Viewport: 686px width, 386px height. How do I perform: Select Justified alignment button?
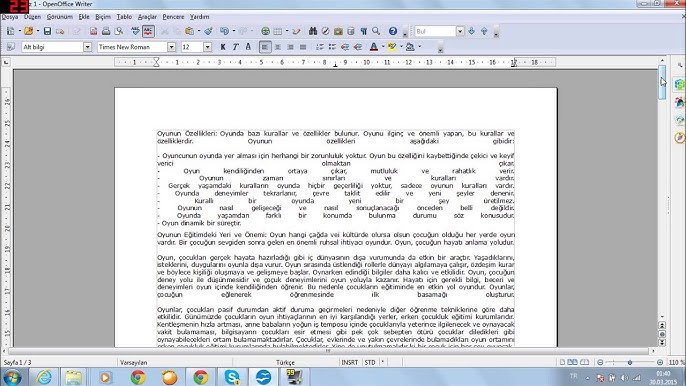click(303, 47)
